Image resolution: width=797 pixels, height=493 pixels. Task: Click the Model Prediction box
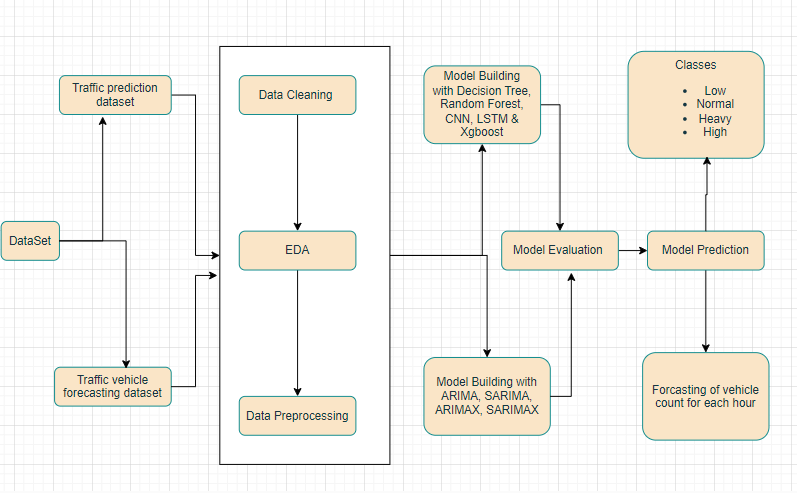click(x=706, y=250)
